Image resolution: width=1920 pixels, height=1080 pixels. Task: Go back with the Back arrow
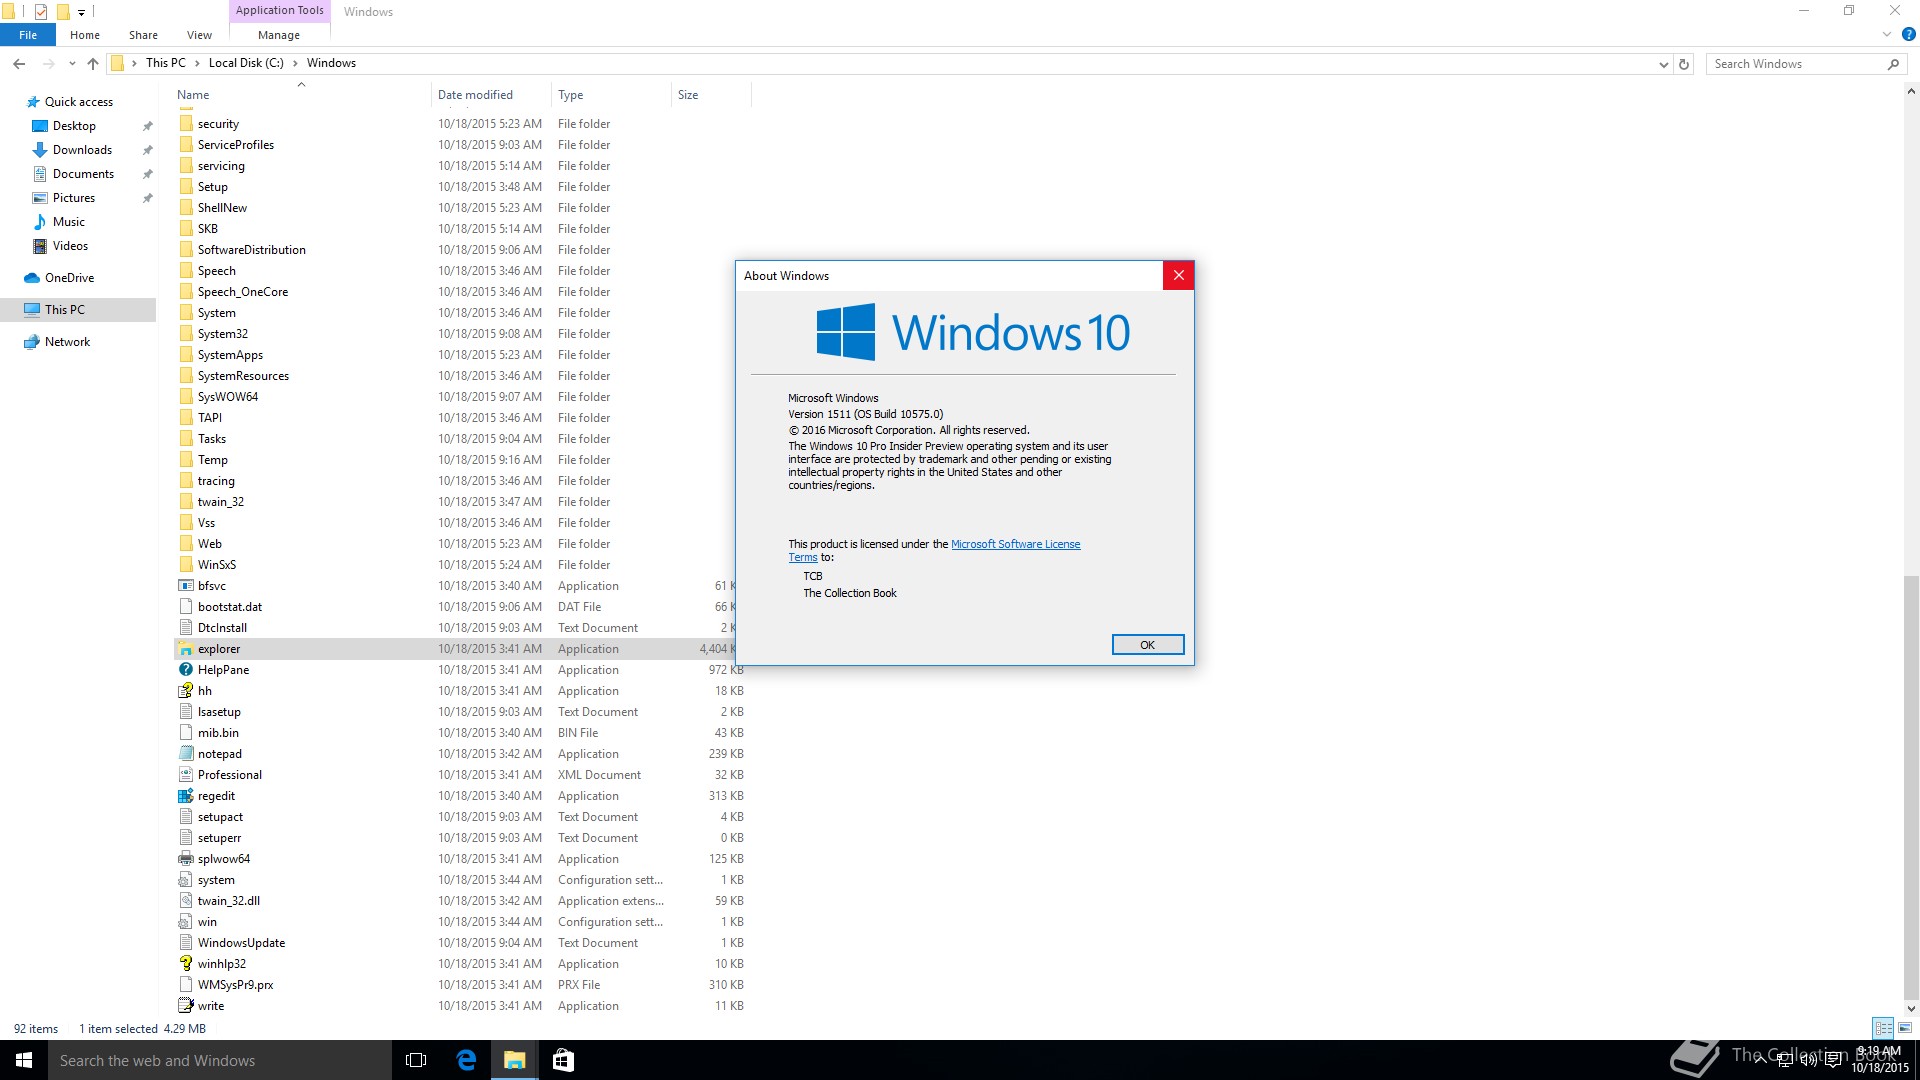19,64
